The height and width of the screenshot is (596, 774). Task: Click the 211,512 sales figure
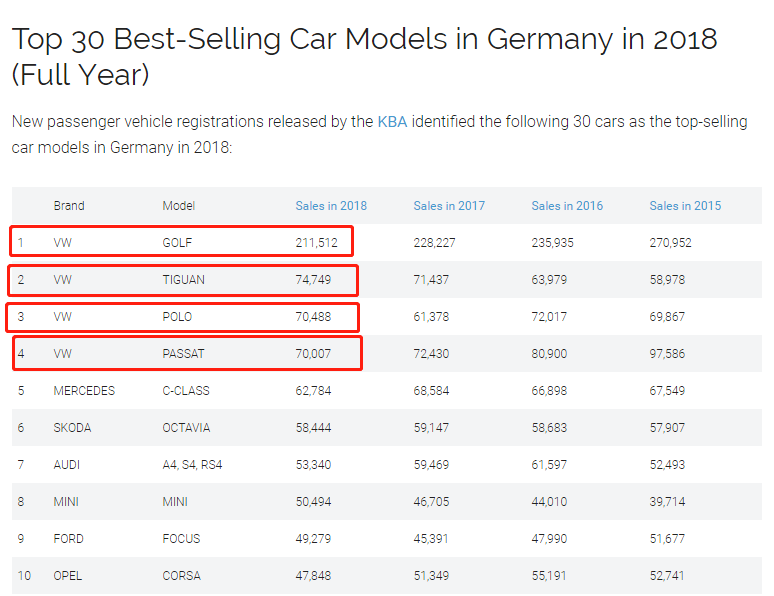(x=316, y=243)
